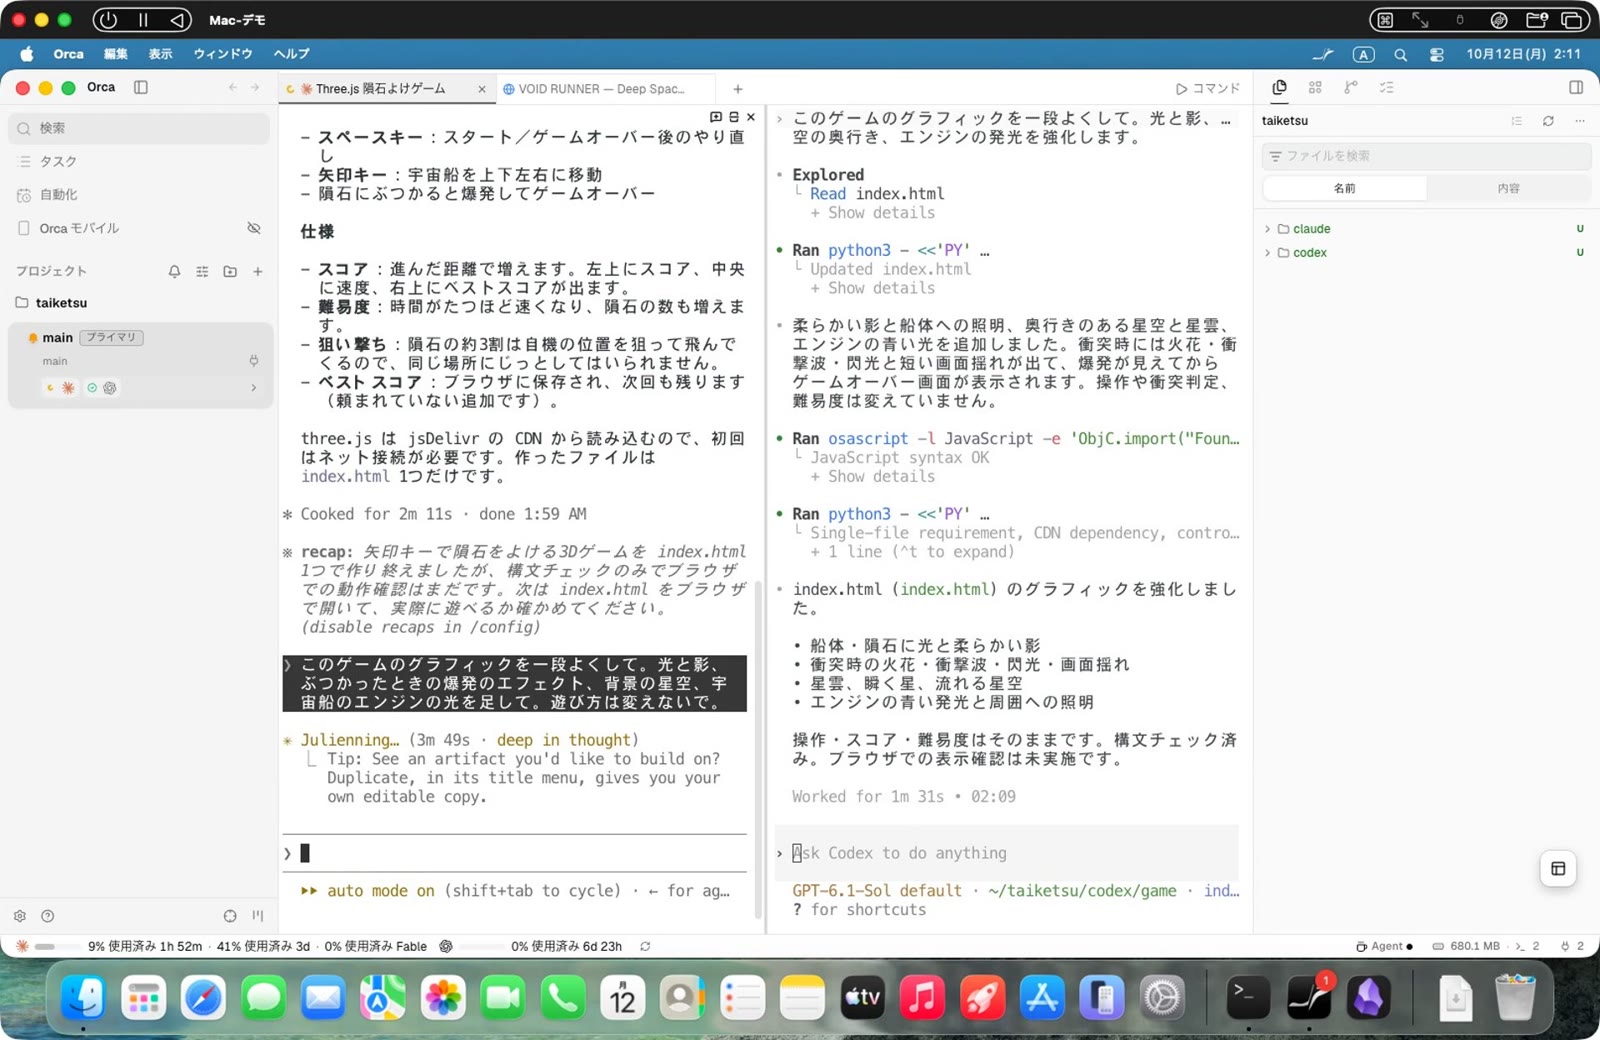Click the plus icon beside プロジェクト
1600x1040 pixels.
coord(258,271)
